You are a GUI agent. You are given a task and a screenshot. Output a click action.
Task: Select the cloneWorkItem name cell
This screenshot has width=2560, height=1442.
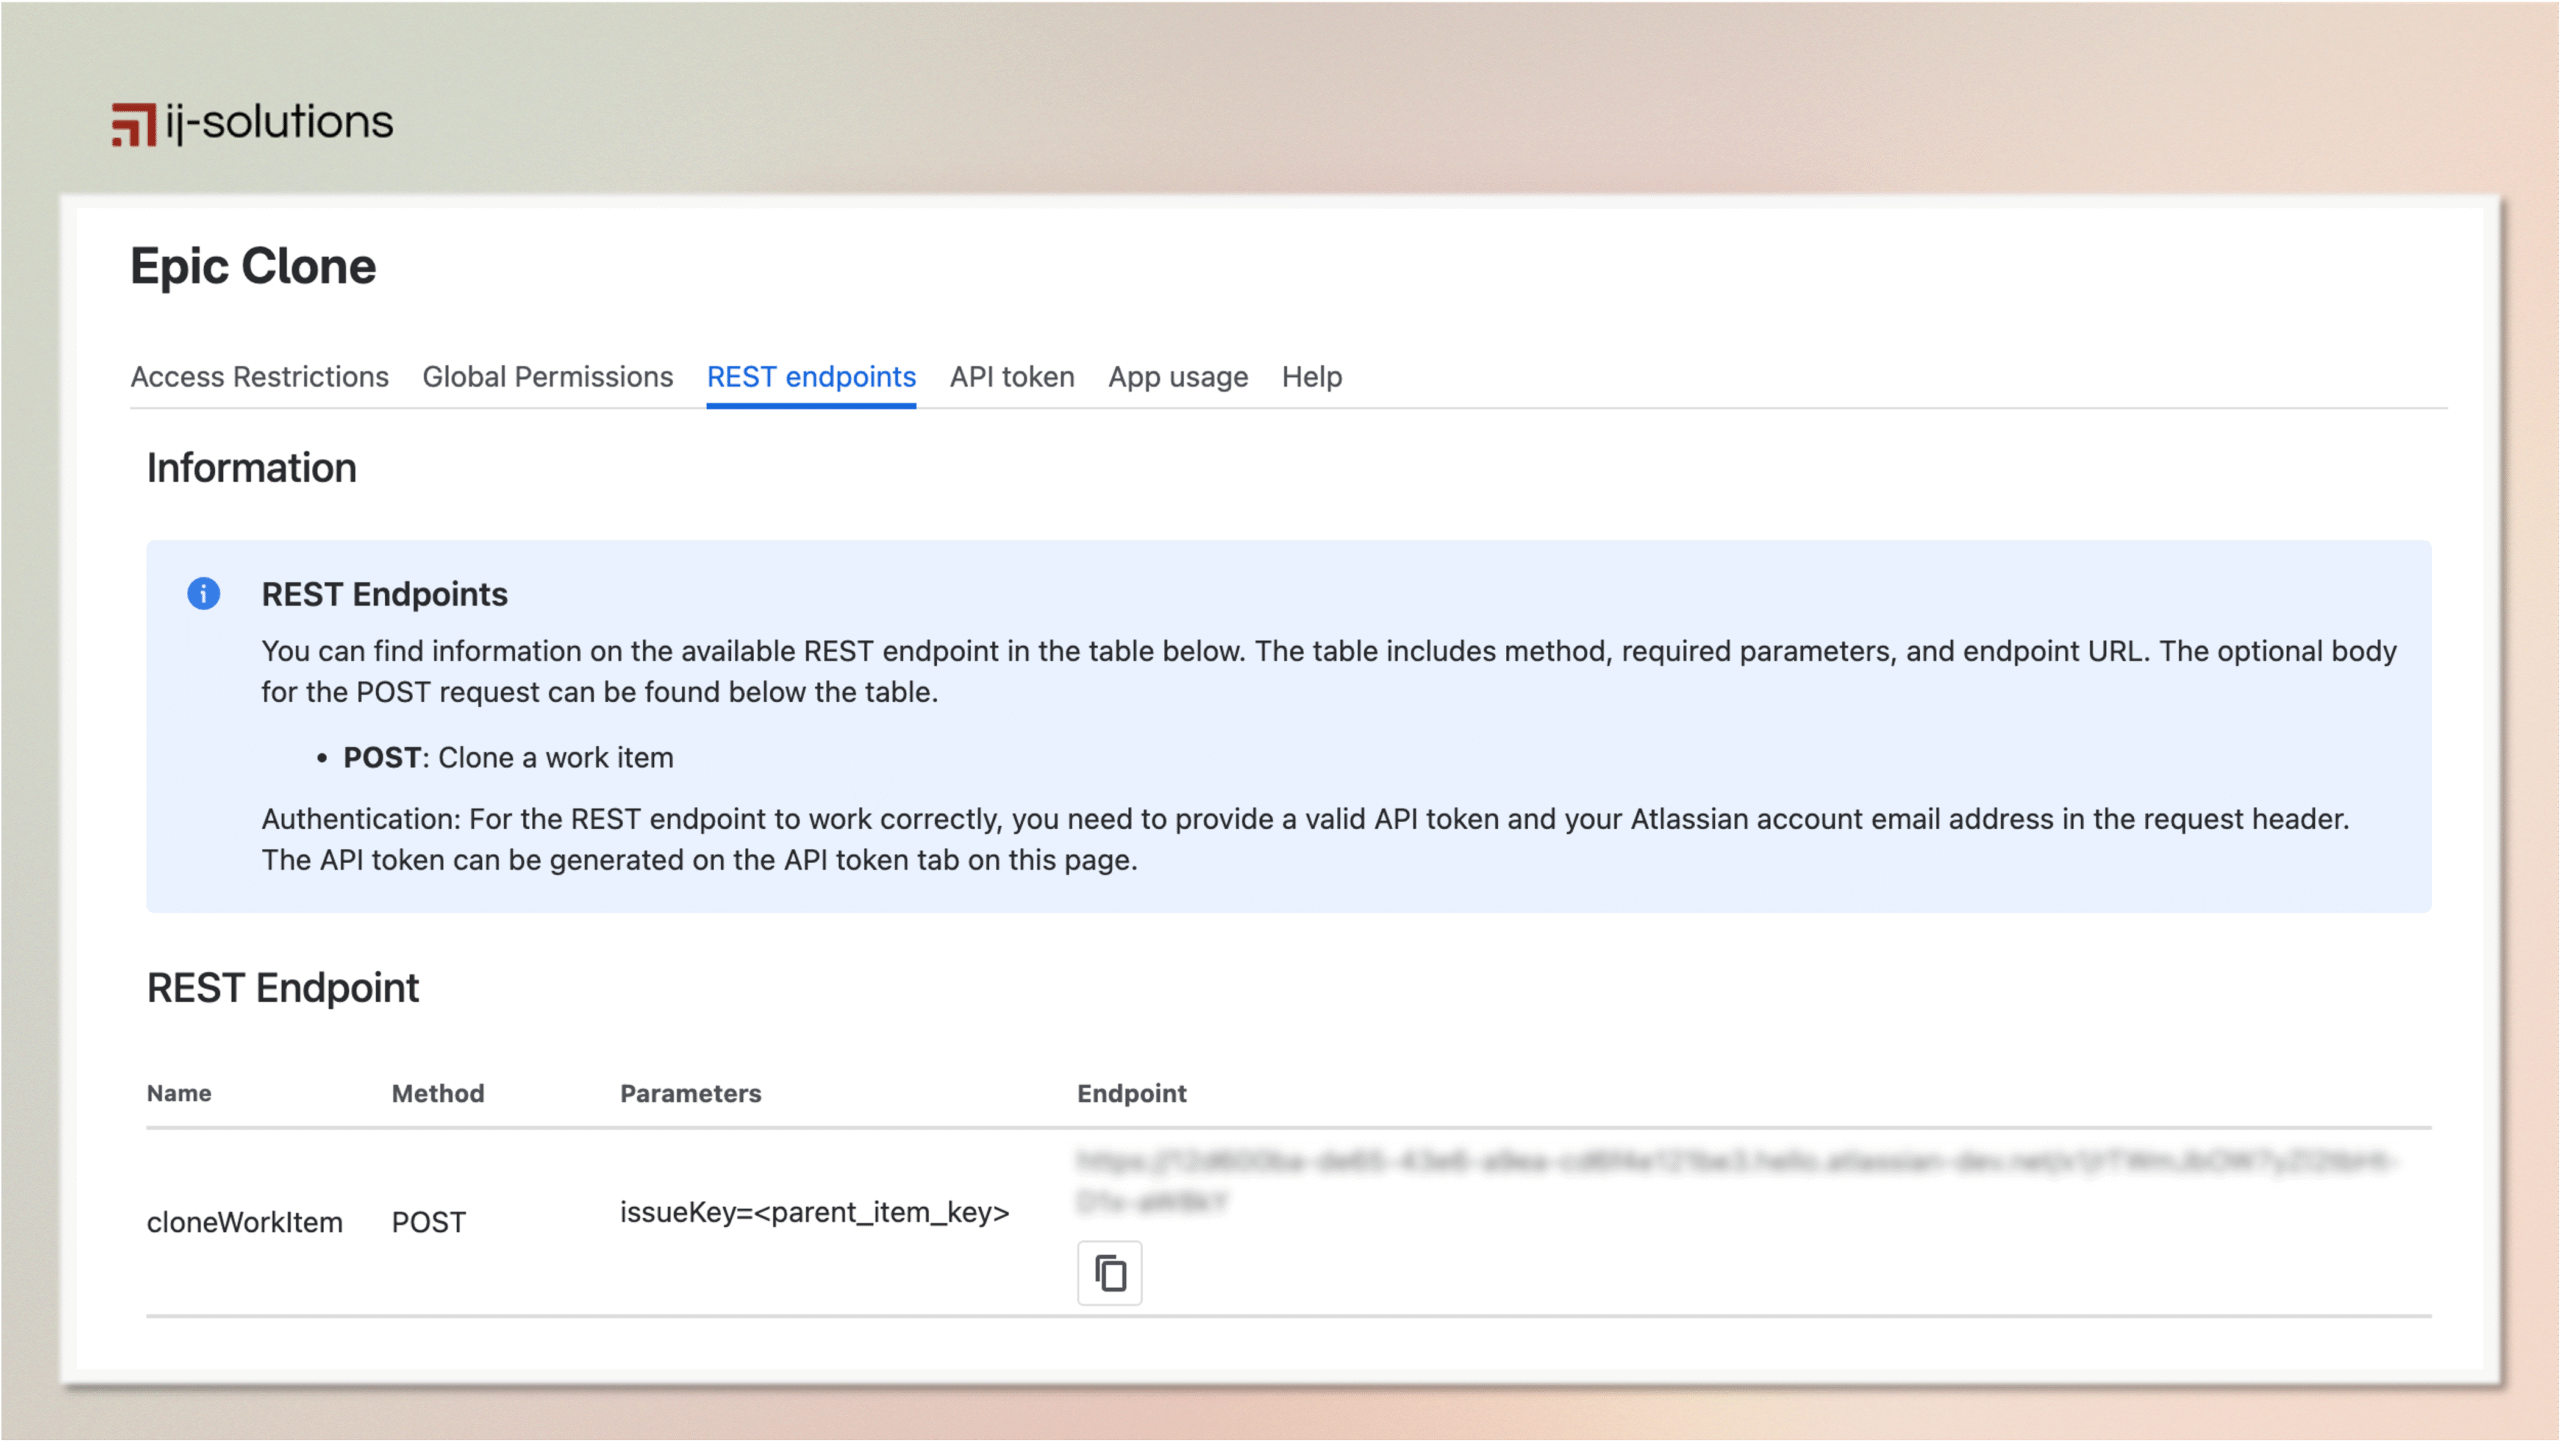pos(245,1222)
